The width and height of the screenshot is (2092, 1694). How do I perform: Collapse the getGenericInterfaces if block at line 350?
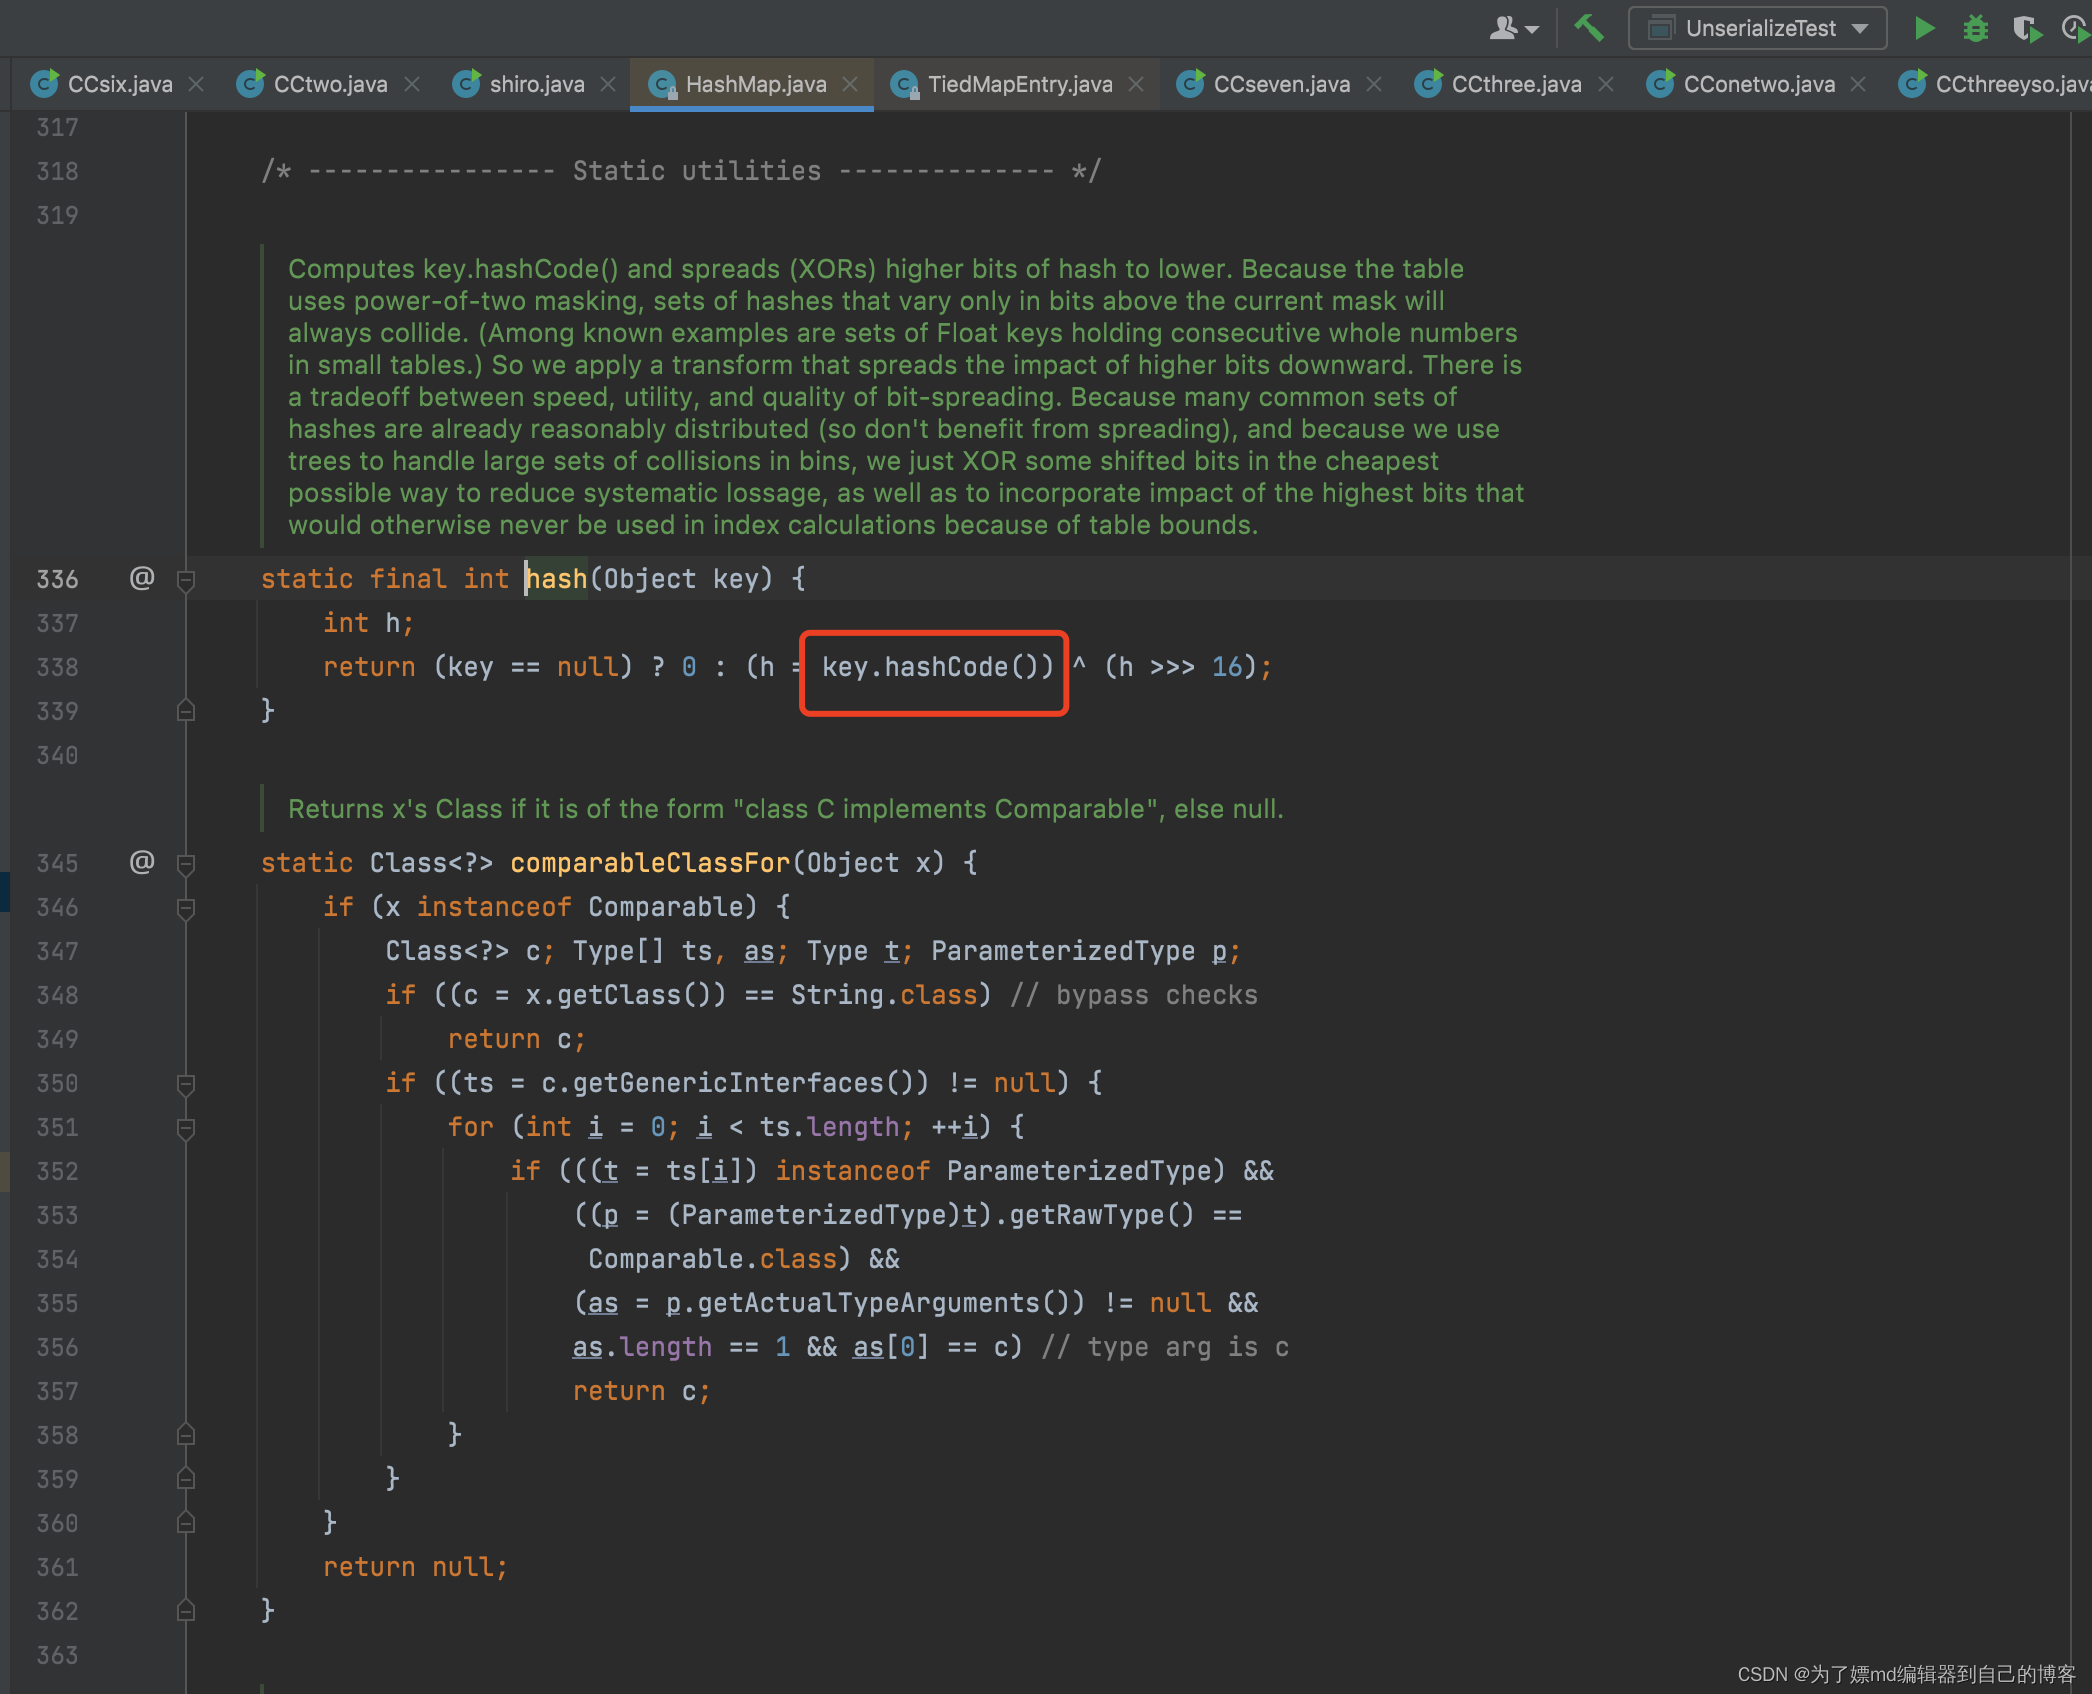click(x=186, y=1083)
